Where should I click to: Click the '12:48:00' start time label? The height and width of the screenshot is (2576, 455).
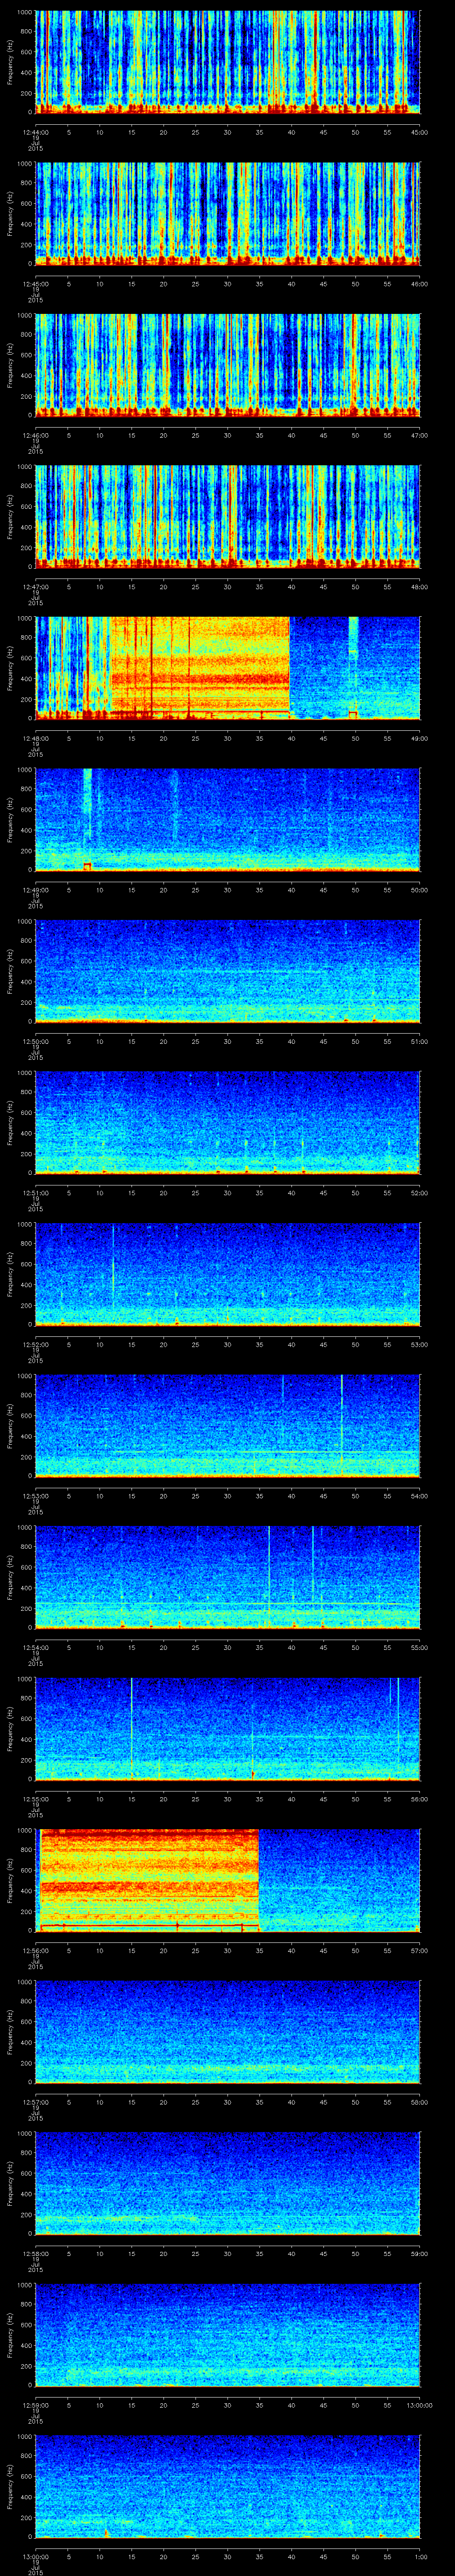click(x=35, y=739)
